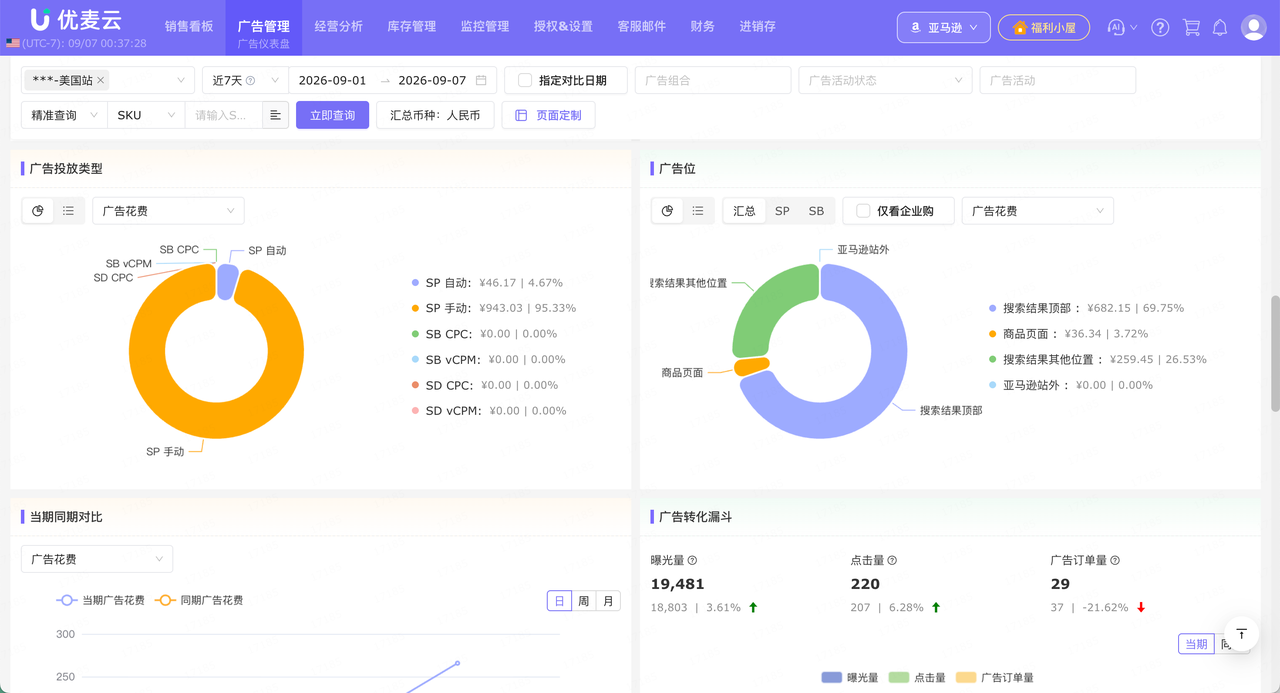This screenshot has height=693, width=1280.
Task: Click the 广告组合 input field
Action: pos(713,80)
